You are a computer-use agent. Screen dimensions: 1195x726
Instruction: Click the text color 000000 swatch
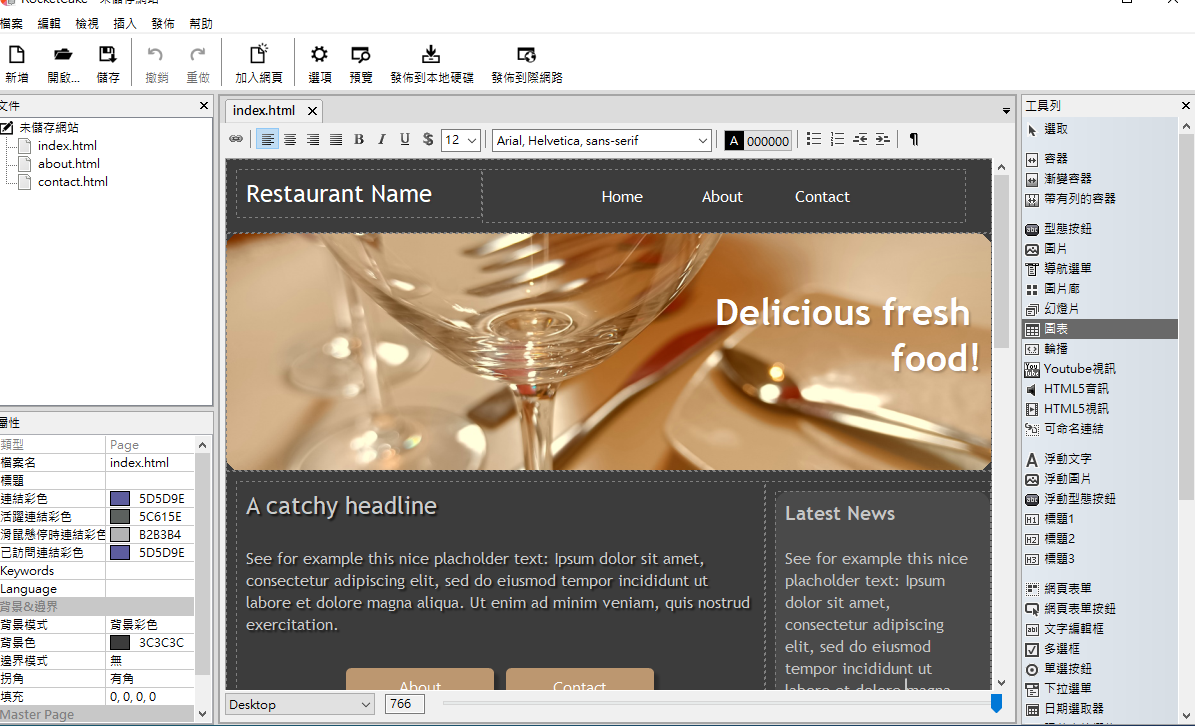758,141
